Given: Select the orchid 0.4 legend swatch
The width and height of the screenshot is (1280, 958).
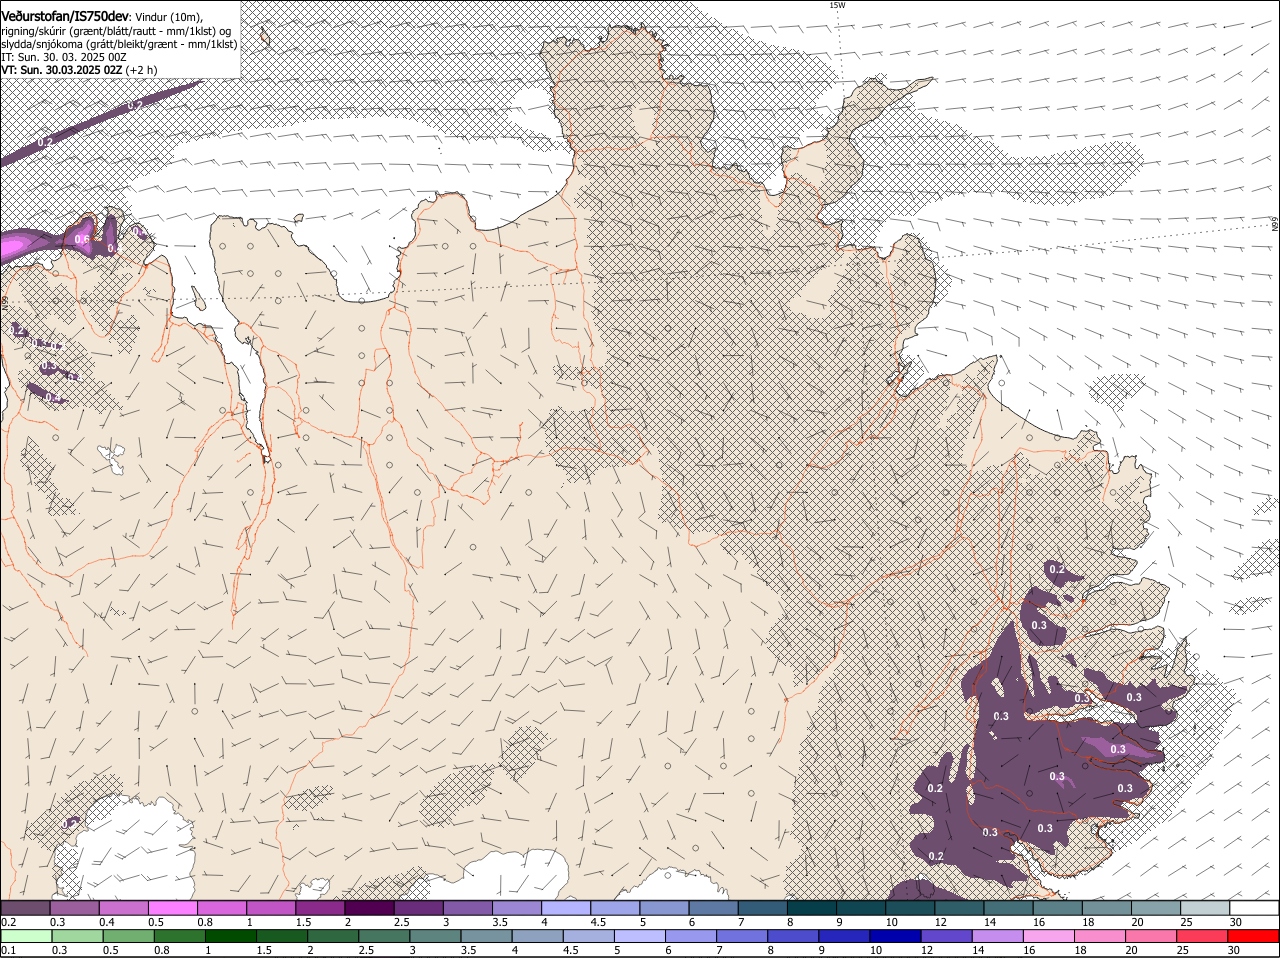Looking at the screenshot, I should point(123,908).
